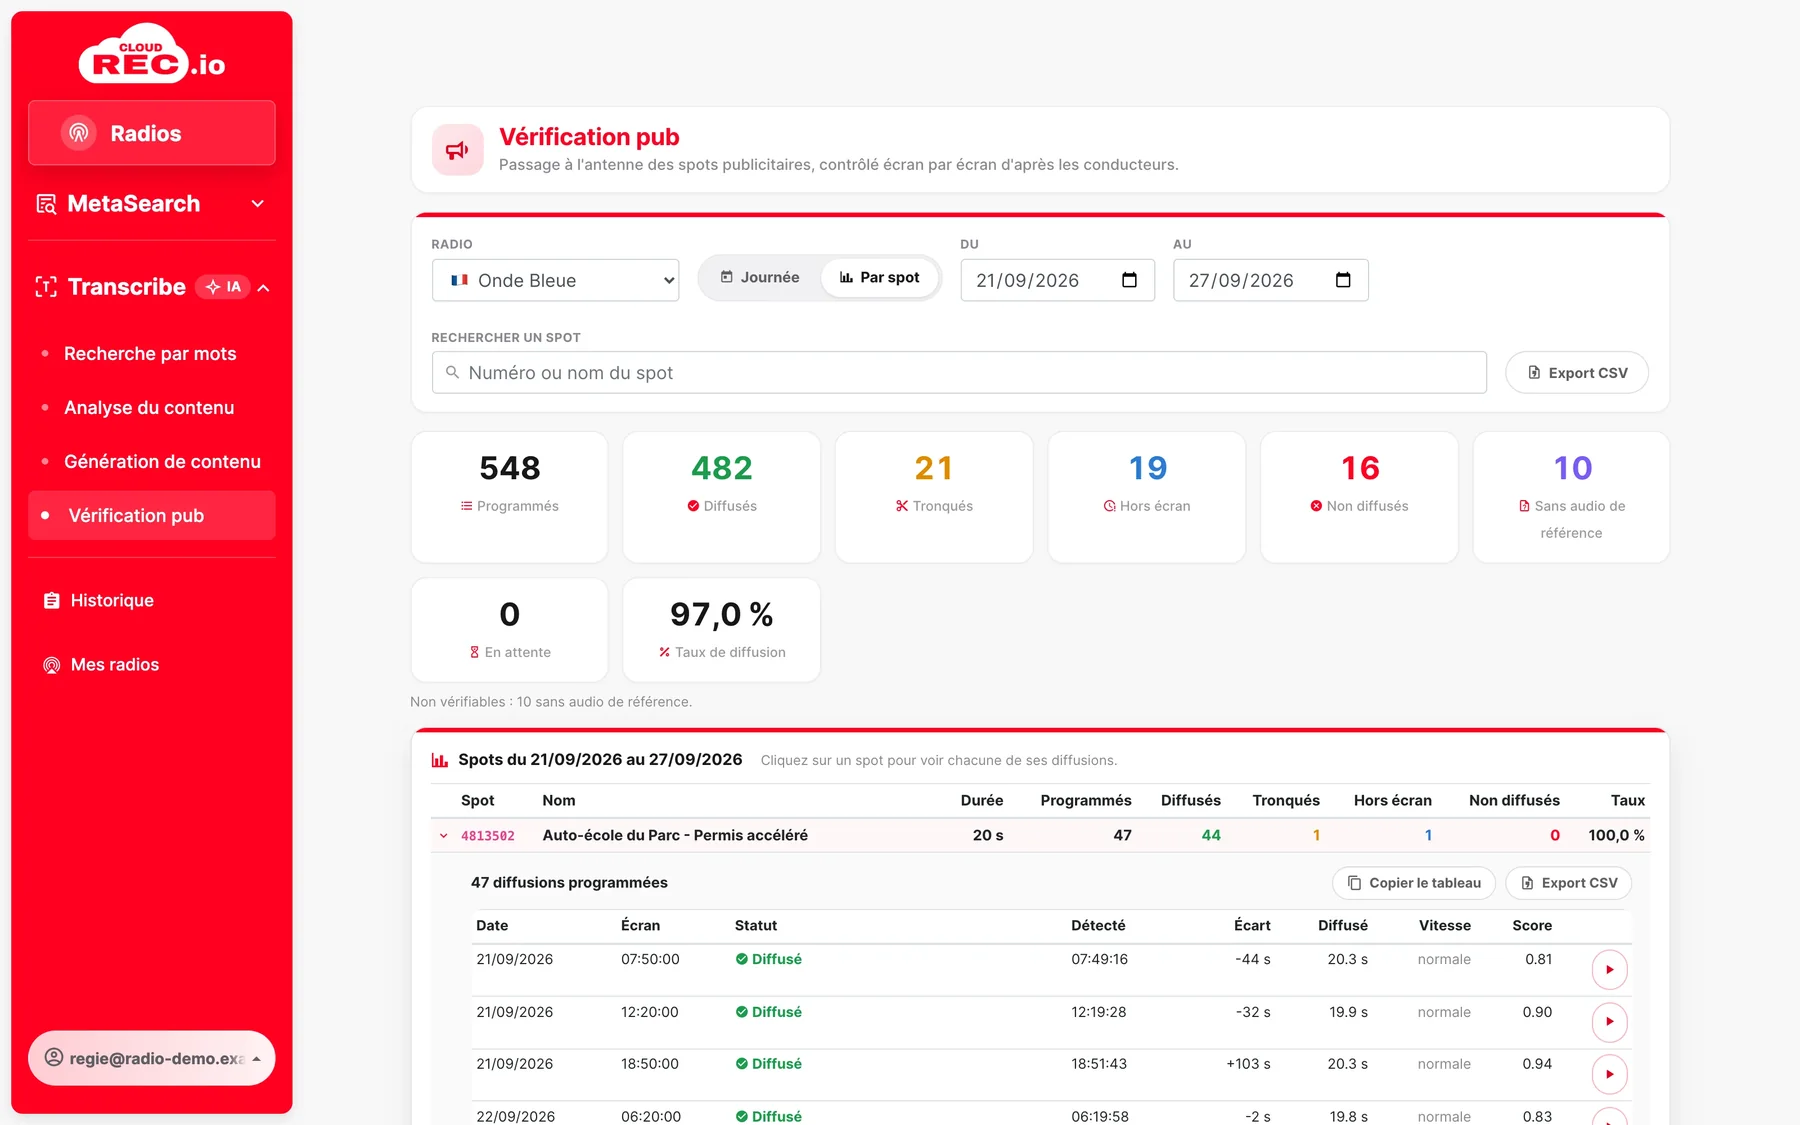Click the Mes radios antenna icon
This screenshot has width=1800, height=1125.
pyautogui.click(x=52, y=665)
